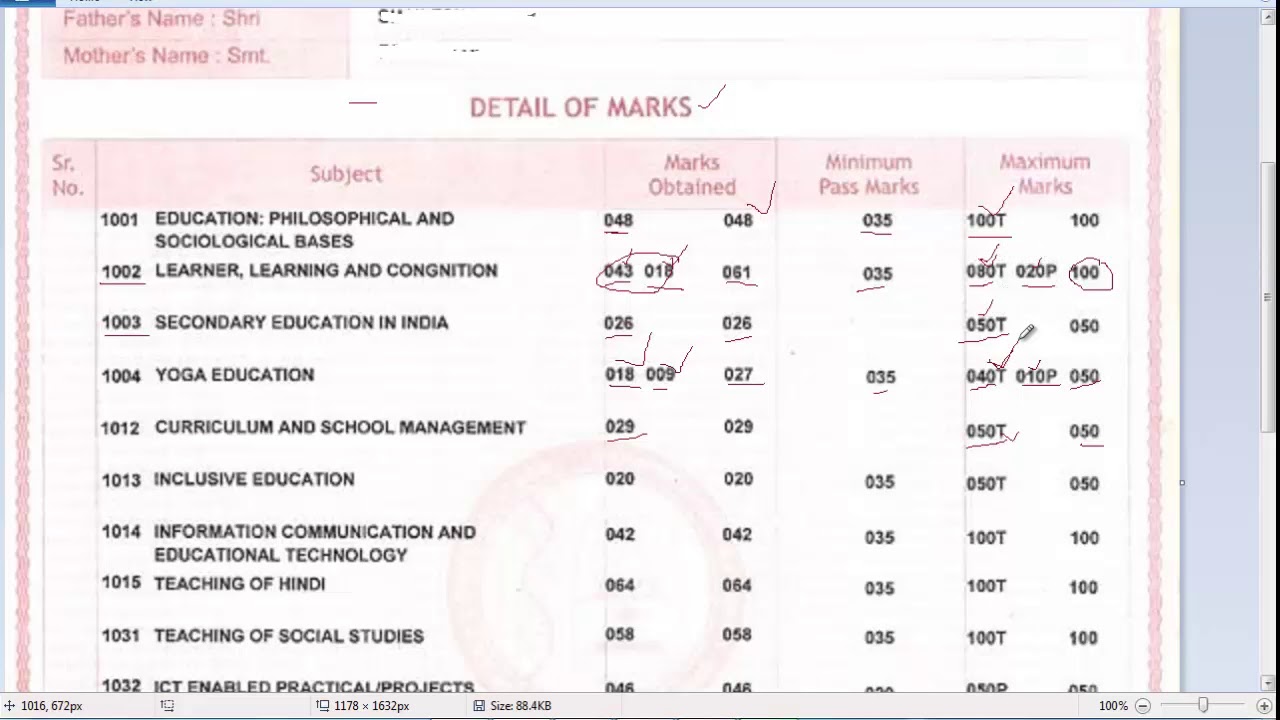Click the 'Maximum Marks' column header
The height and width of the screenshot is (720, 1280).
[1045, 175]
